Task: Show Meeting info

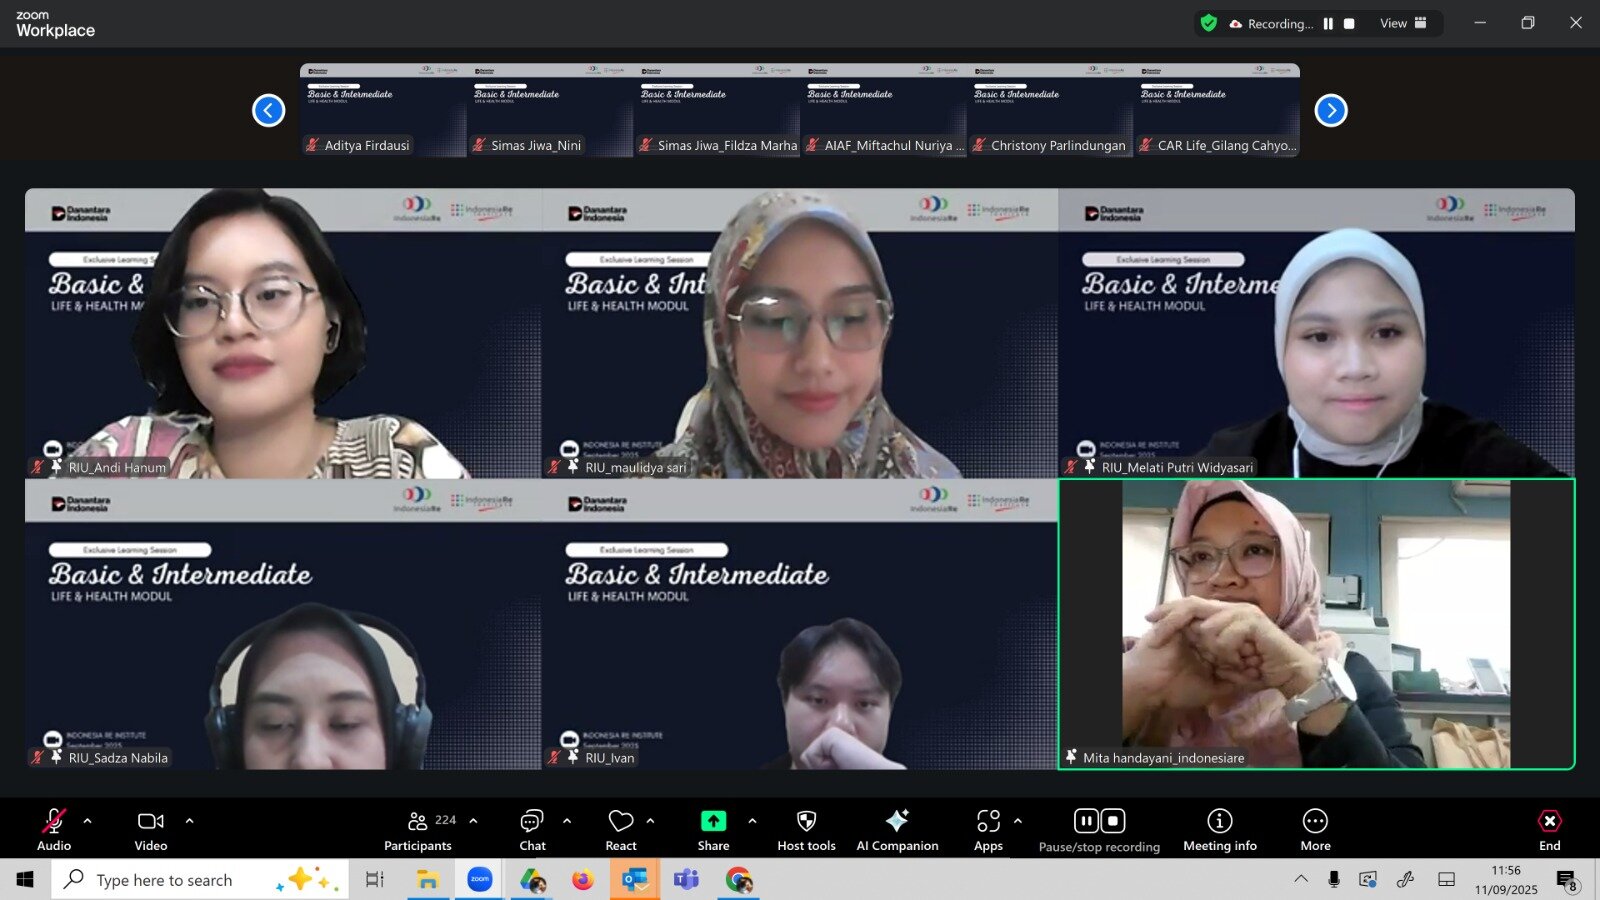Action: [x=1219, y=829]
